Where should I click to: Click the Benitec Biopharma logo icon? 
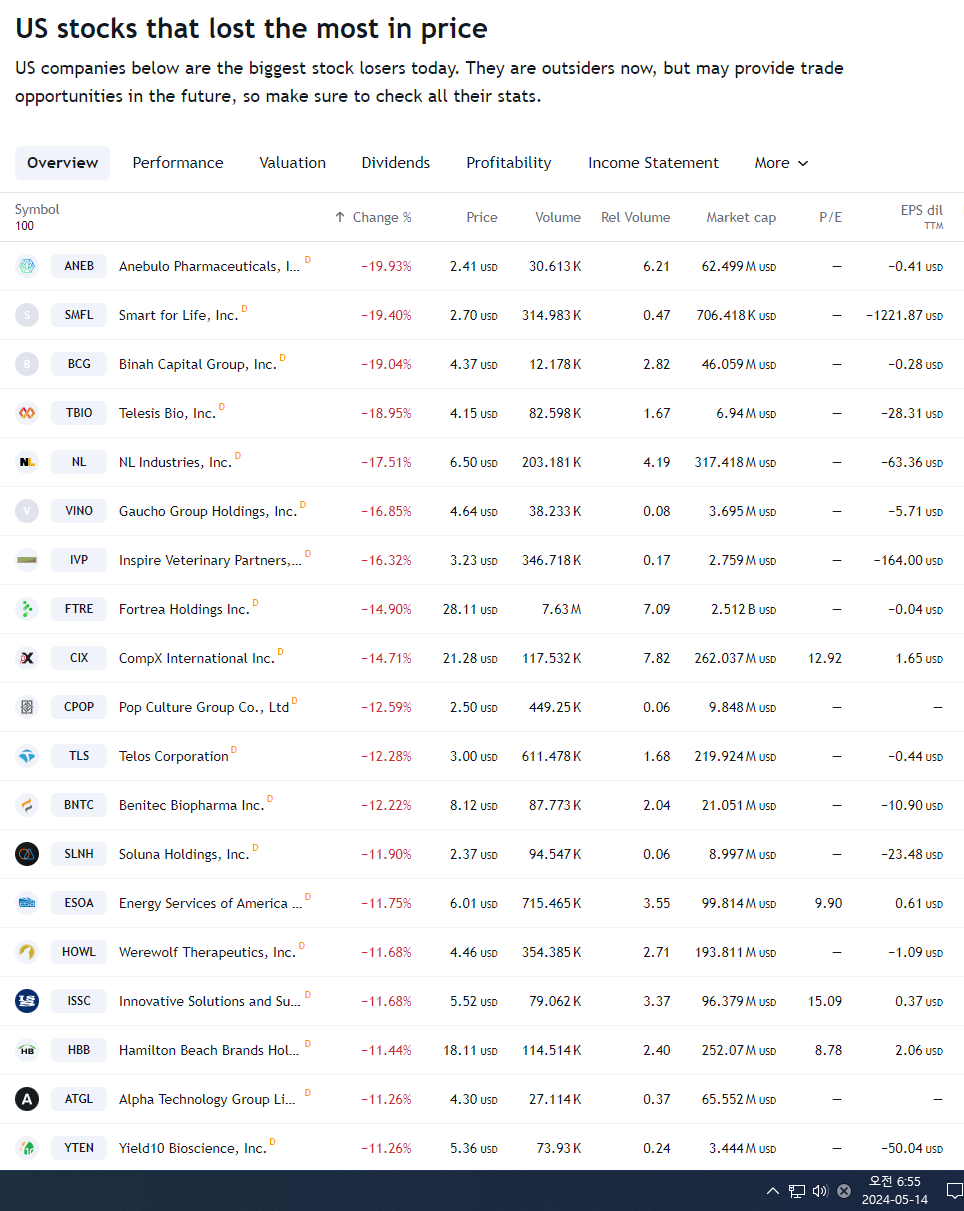tap(27, 805)
